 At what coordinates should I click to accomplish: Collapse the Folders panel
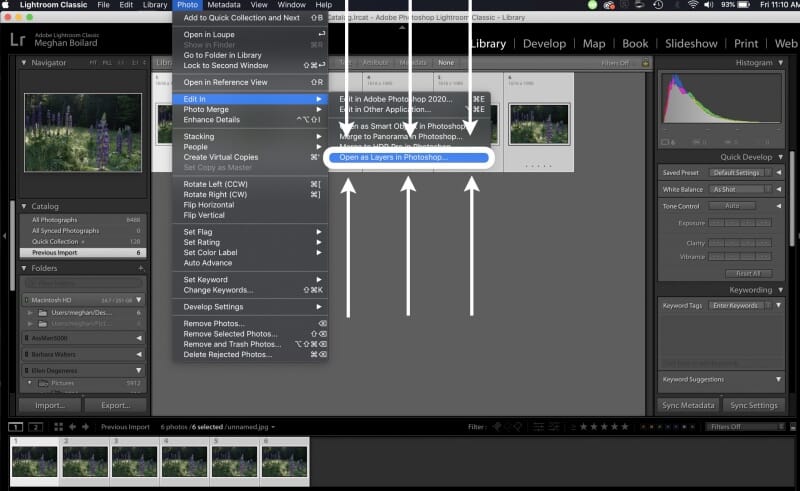pyautogui.click(x=23, y=268)
